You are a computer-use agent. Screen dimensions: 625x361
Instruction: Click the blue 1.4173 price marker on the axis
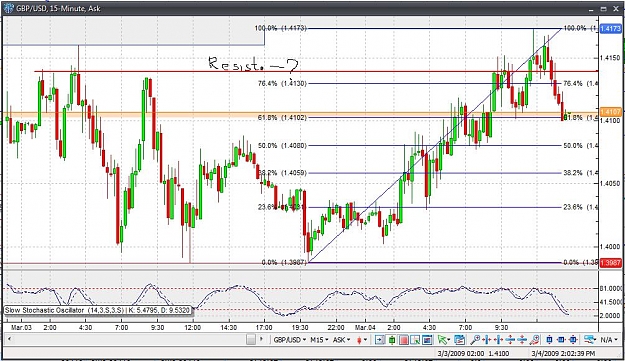tap(611, 28)
